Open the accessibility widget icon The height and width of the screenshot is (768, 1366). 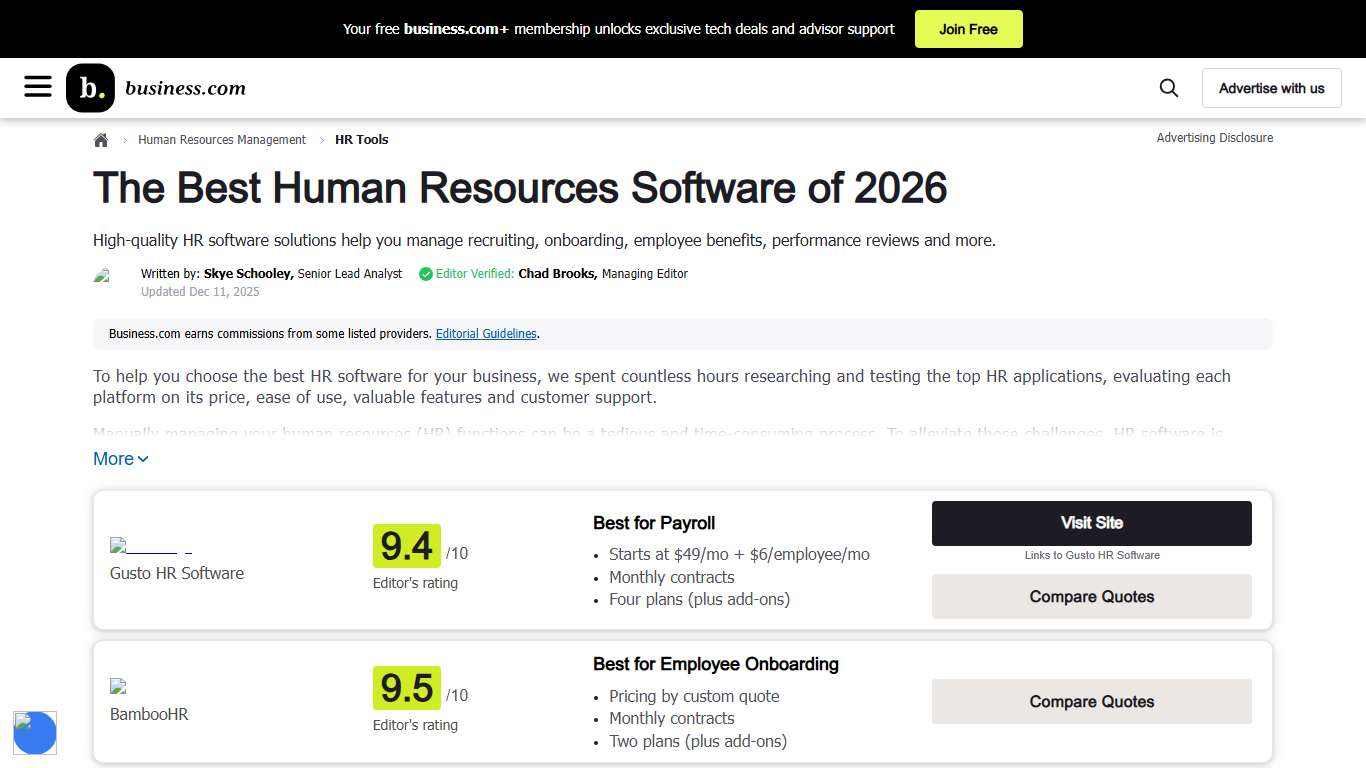tap(34, 733)
